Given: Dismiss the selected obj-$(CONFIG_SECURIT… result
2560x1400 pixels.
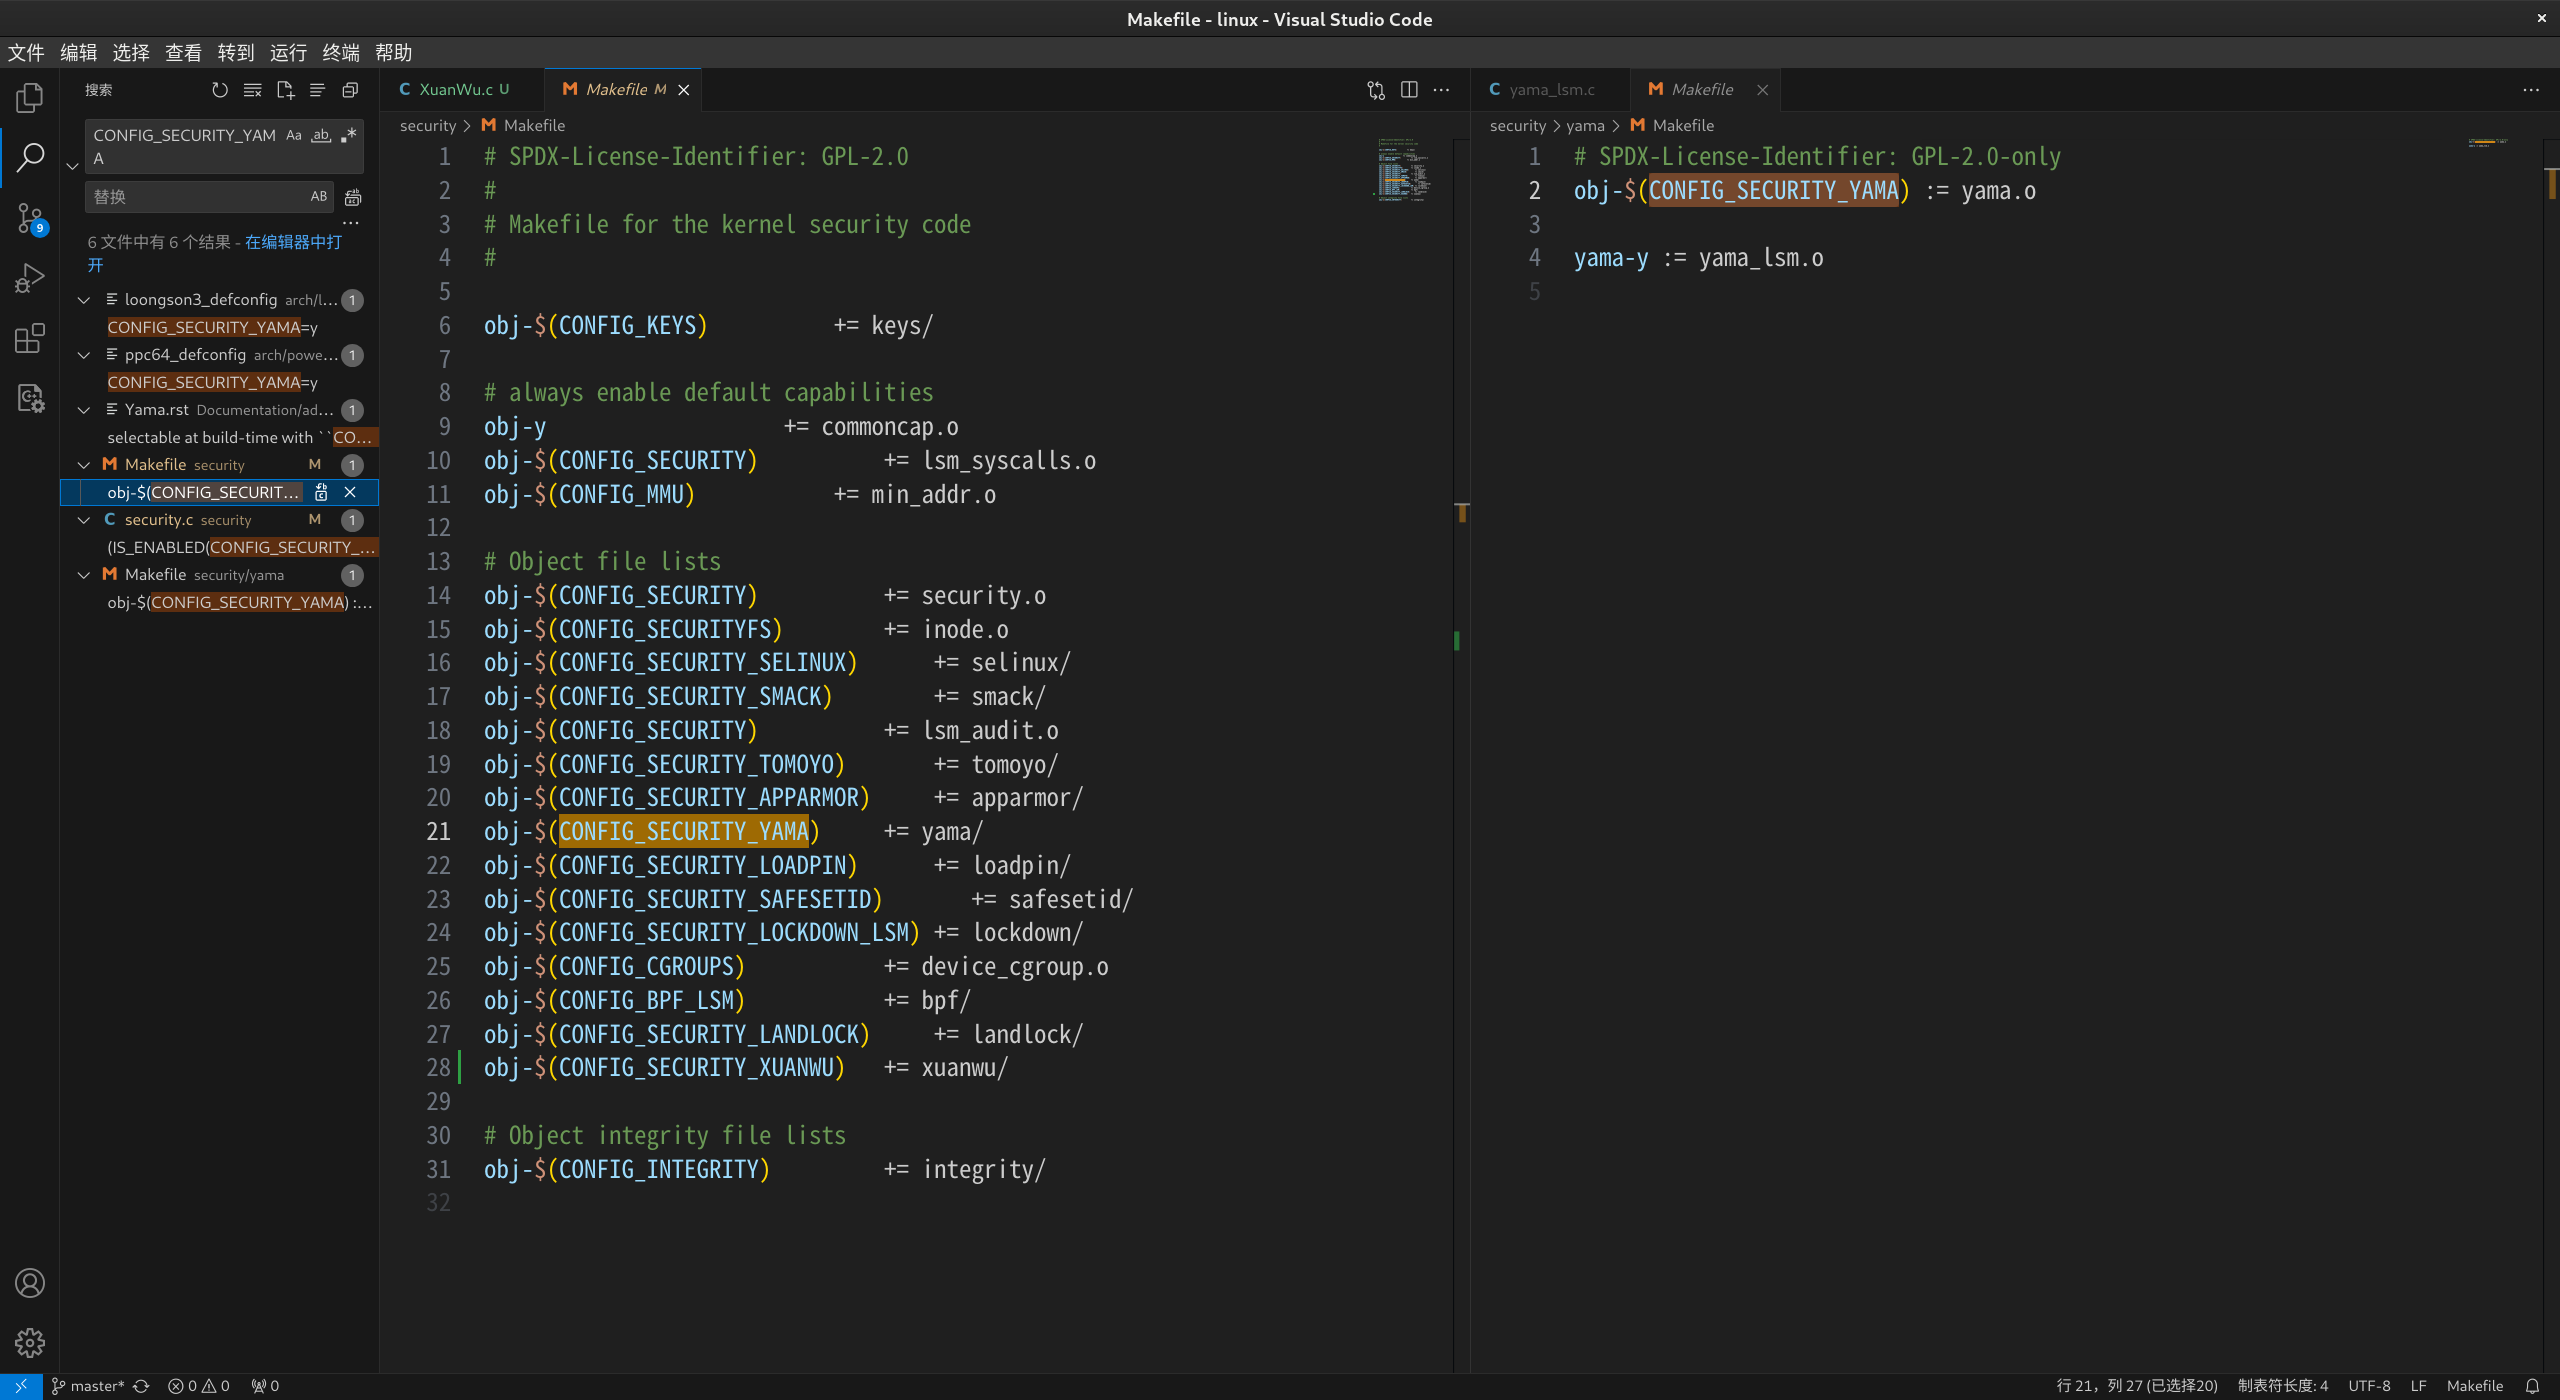Looking at the screenshot, I should pos(350,492).
